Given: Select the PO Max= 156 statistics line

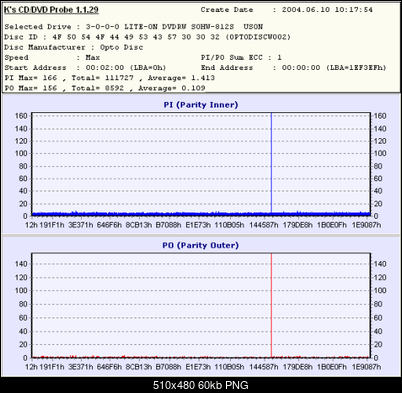Looking at the screenshot, I should (x=105, y=88).
